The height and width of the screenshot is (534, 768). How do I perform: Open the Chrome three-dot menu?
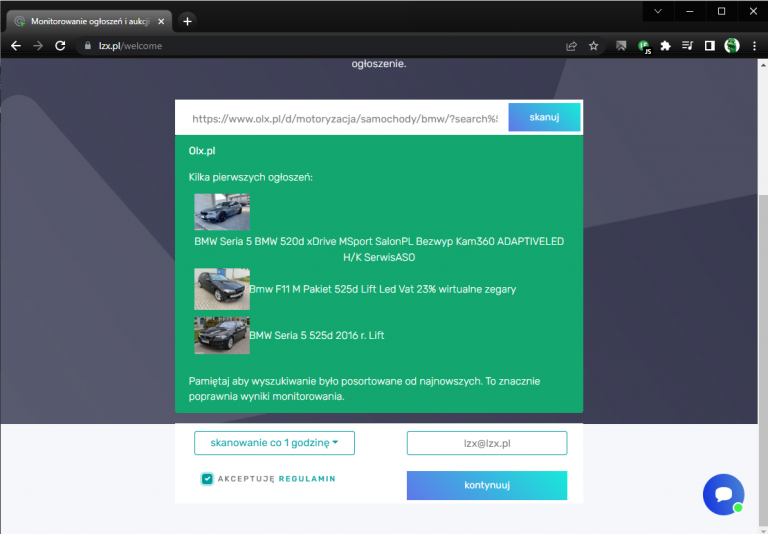(754, 46)
